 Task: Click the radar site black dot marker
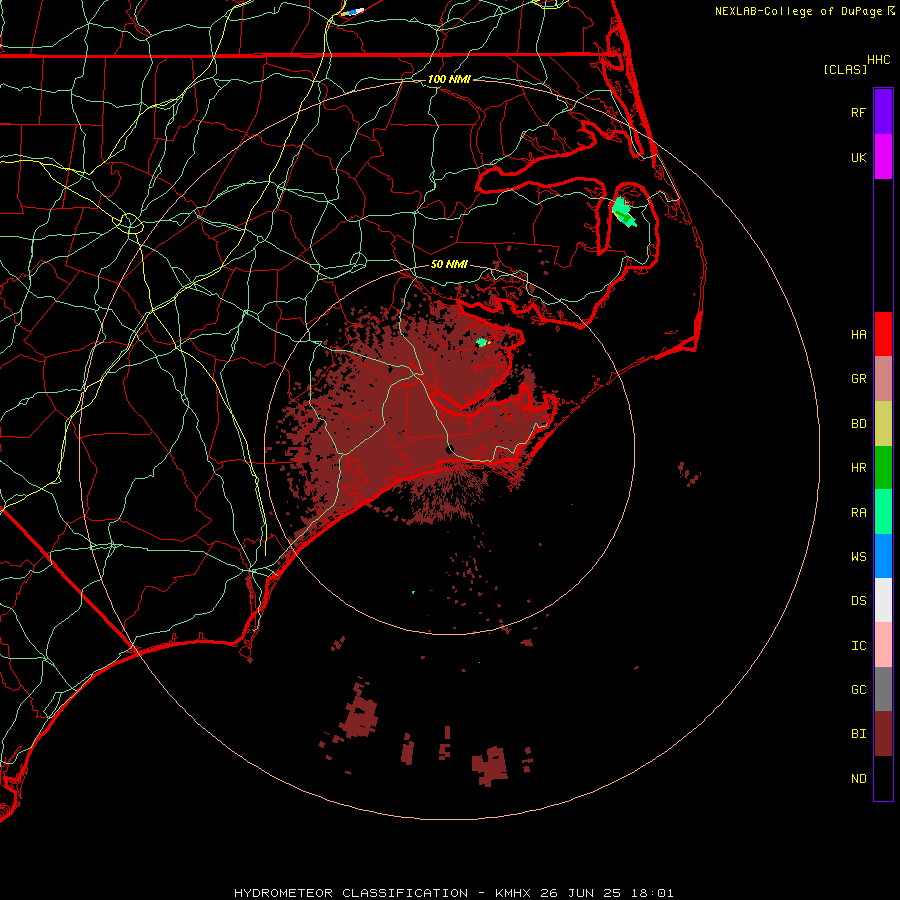click(x=450, y=449)
